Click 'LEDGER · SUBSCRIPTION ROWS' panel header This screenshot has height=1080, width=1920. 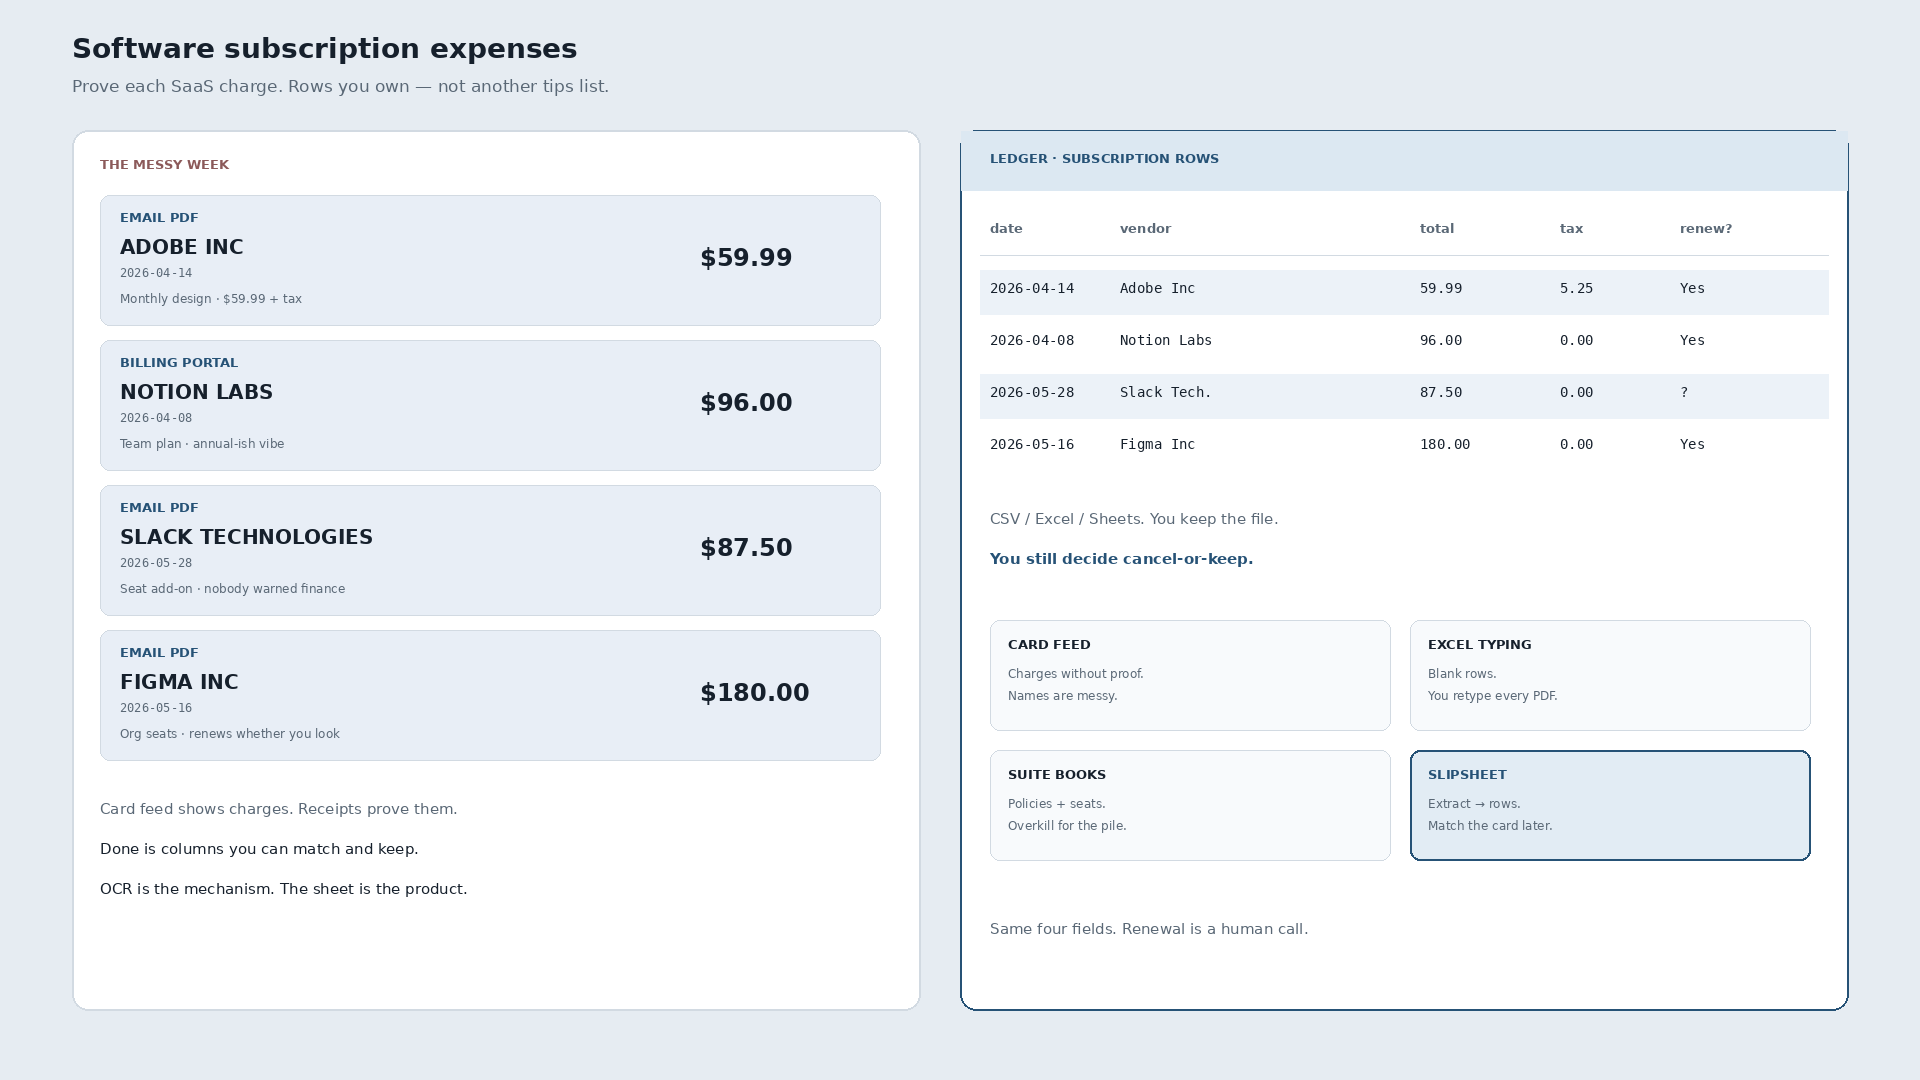[1104, 159]
